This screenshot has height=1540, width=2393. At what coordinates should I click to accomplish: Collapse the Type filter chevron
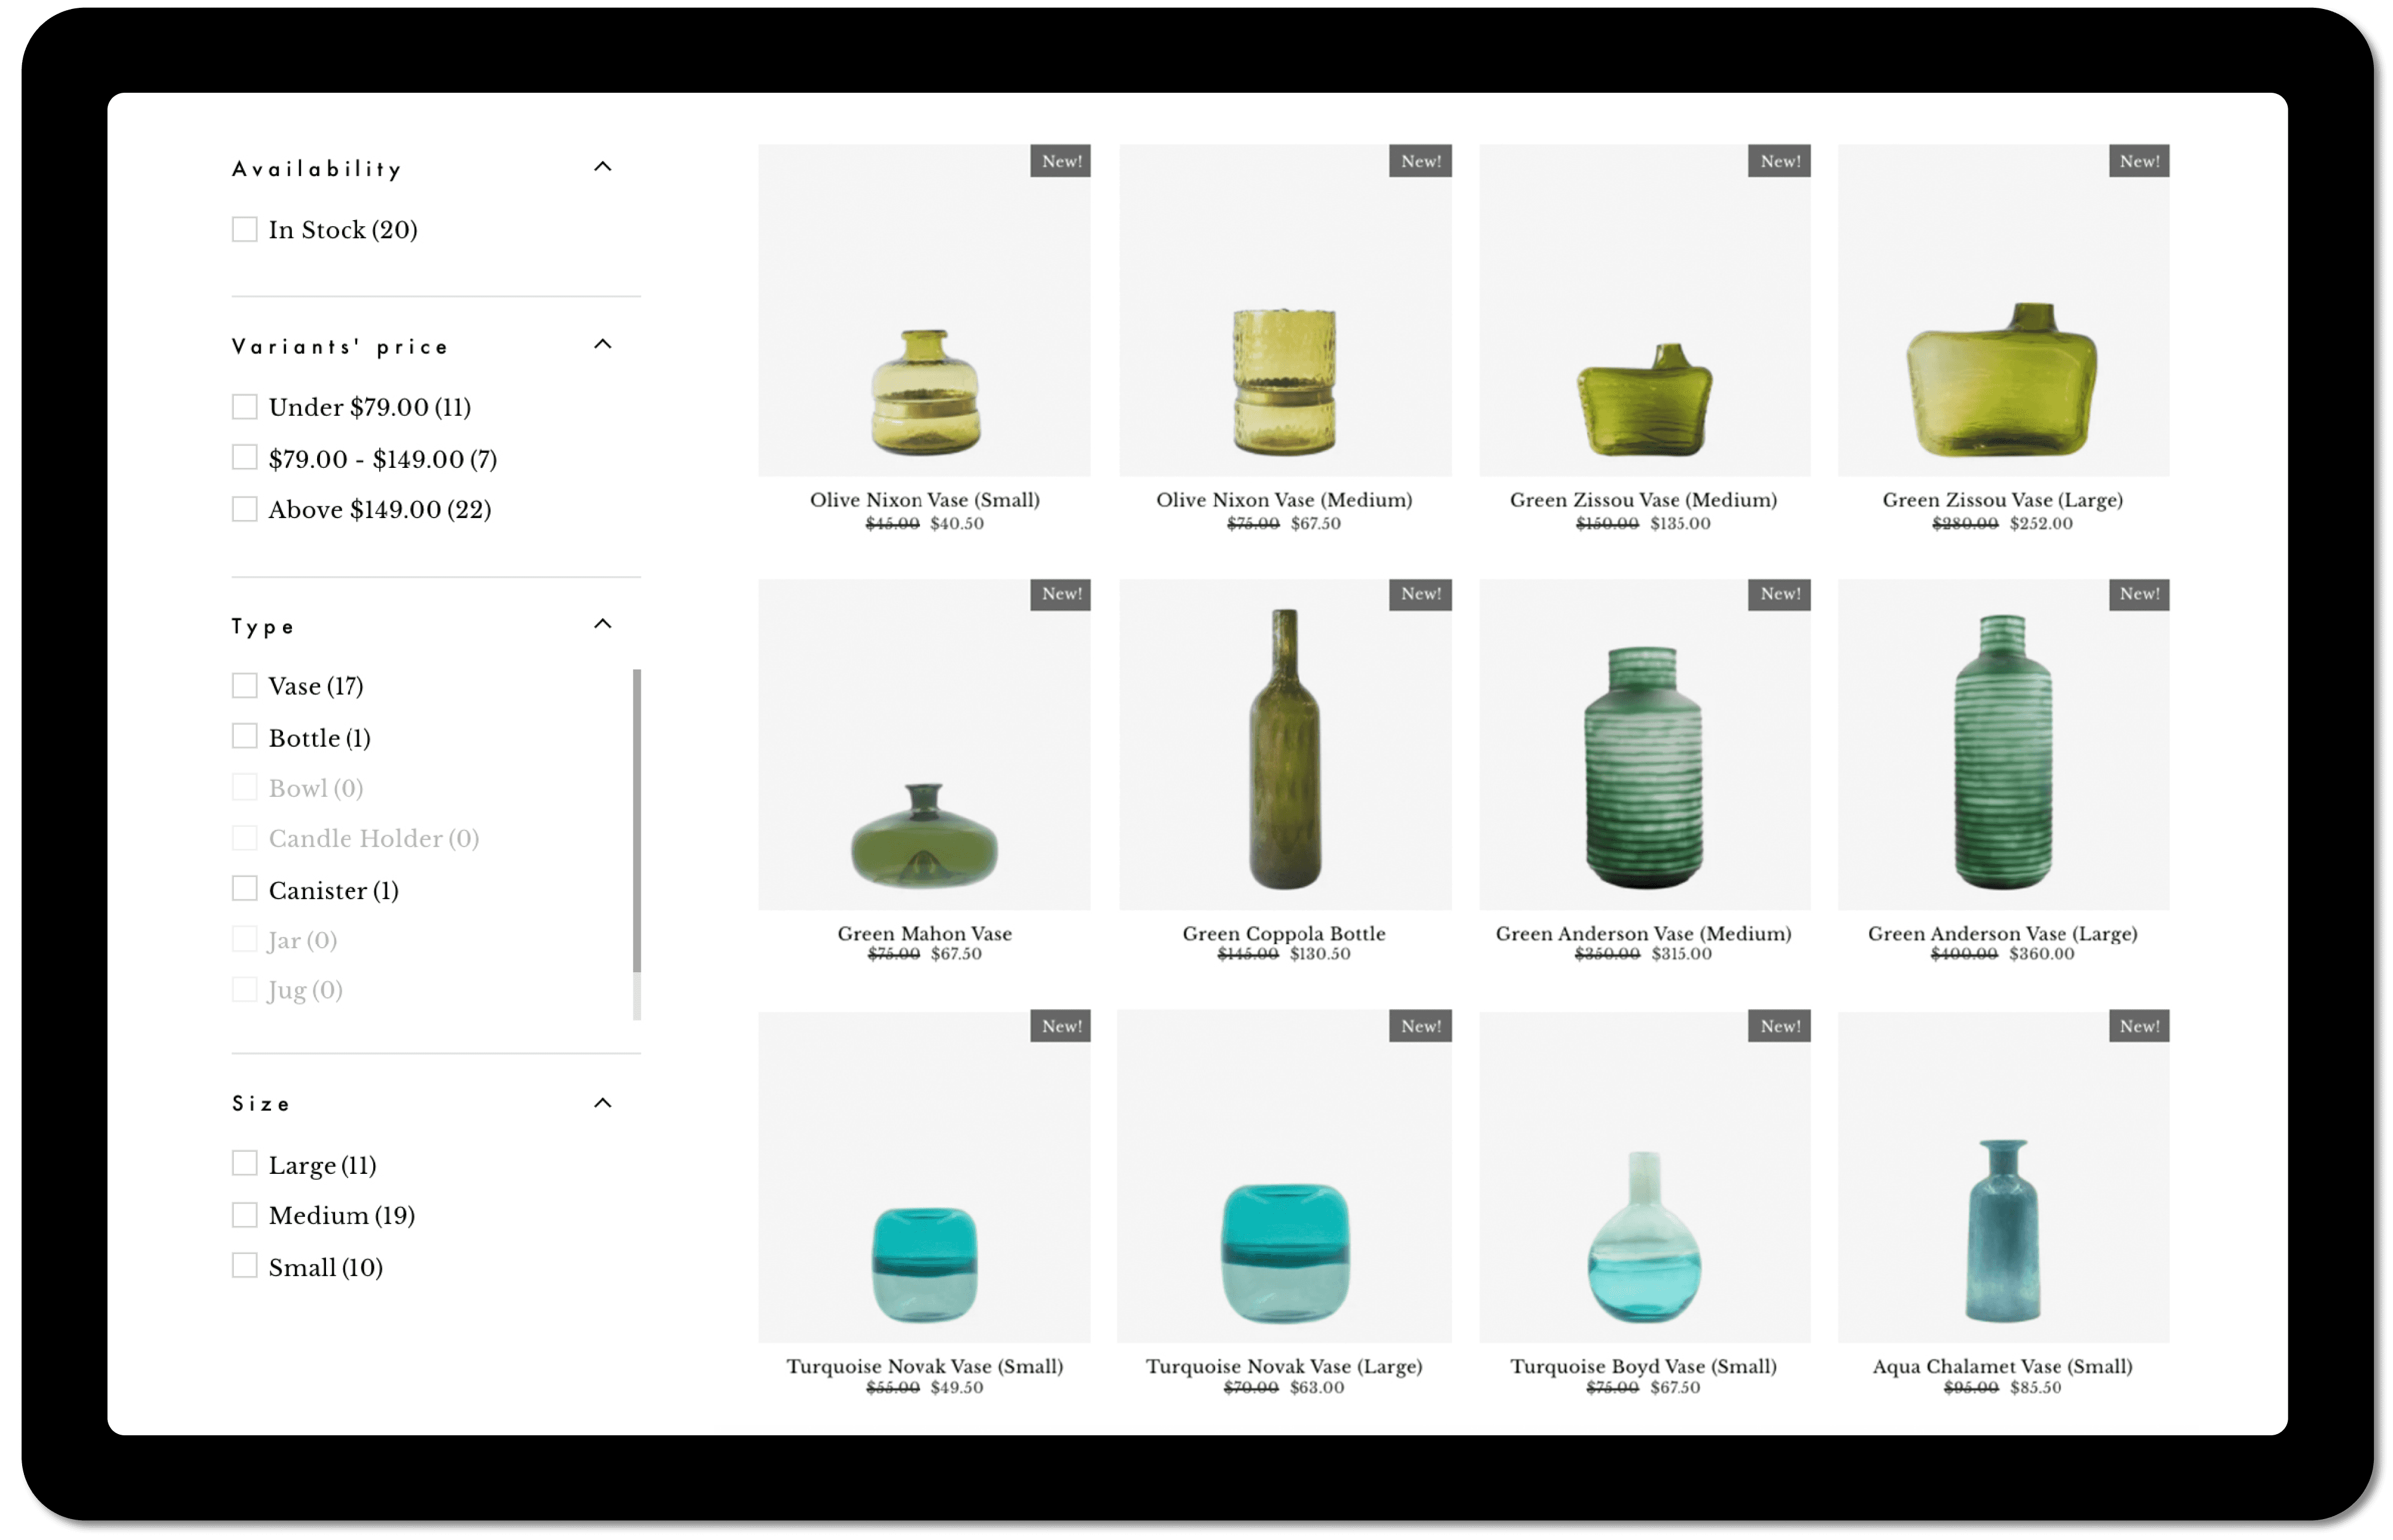pos(602,624)
